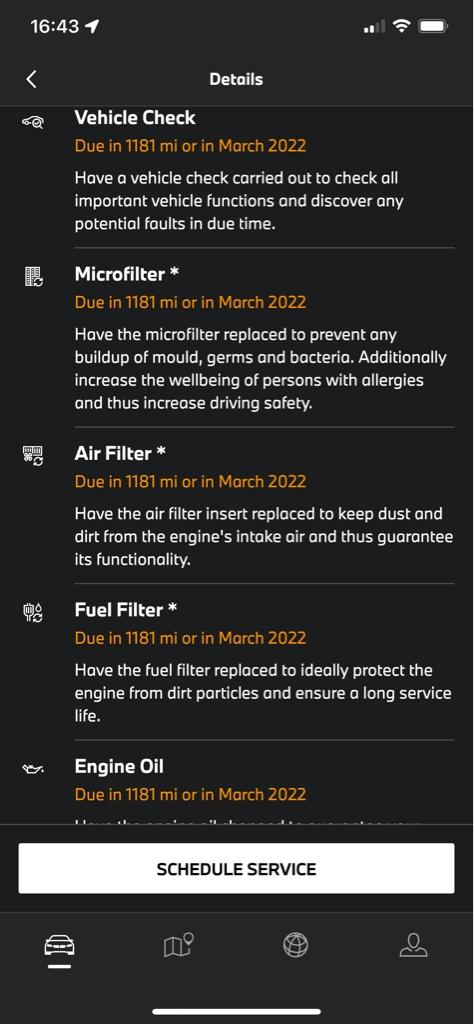Tap the Schedule Service button
474x1024 pixels.
(x=236, y=868)
